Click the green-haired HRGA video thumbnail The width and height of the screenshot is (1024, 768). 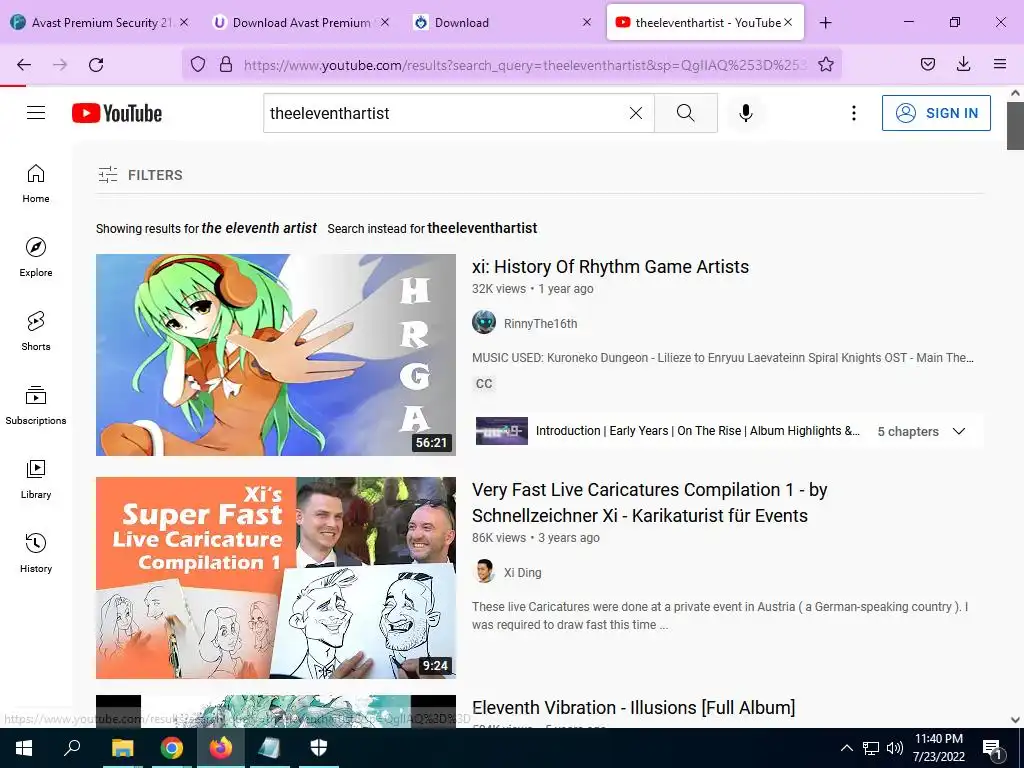click(276, 355)
